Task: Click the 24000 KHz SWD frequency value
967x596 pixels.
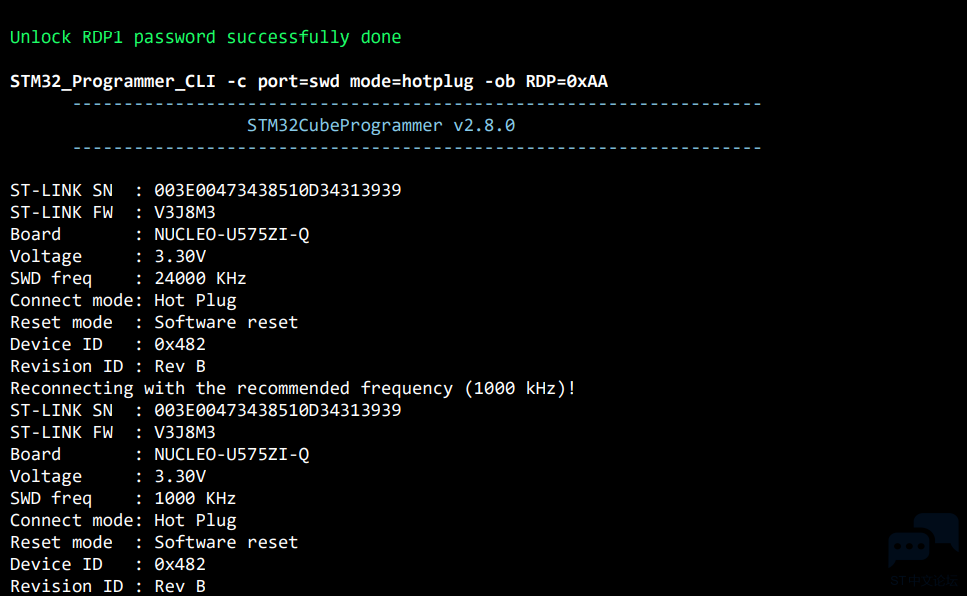Action: click(200, 278)
